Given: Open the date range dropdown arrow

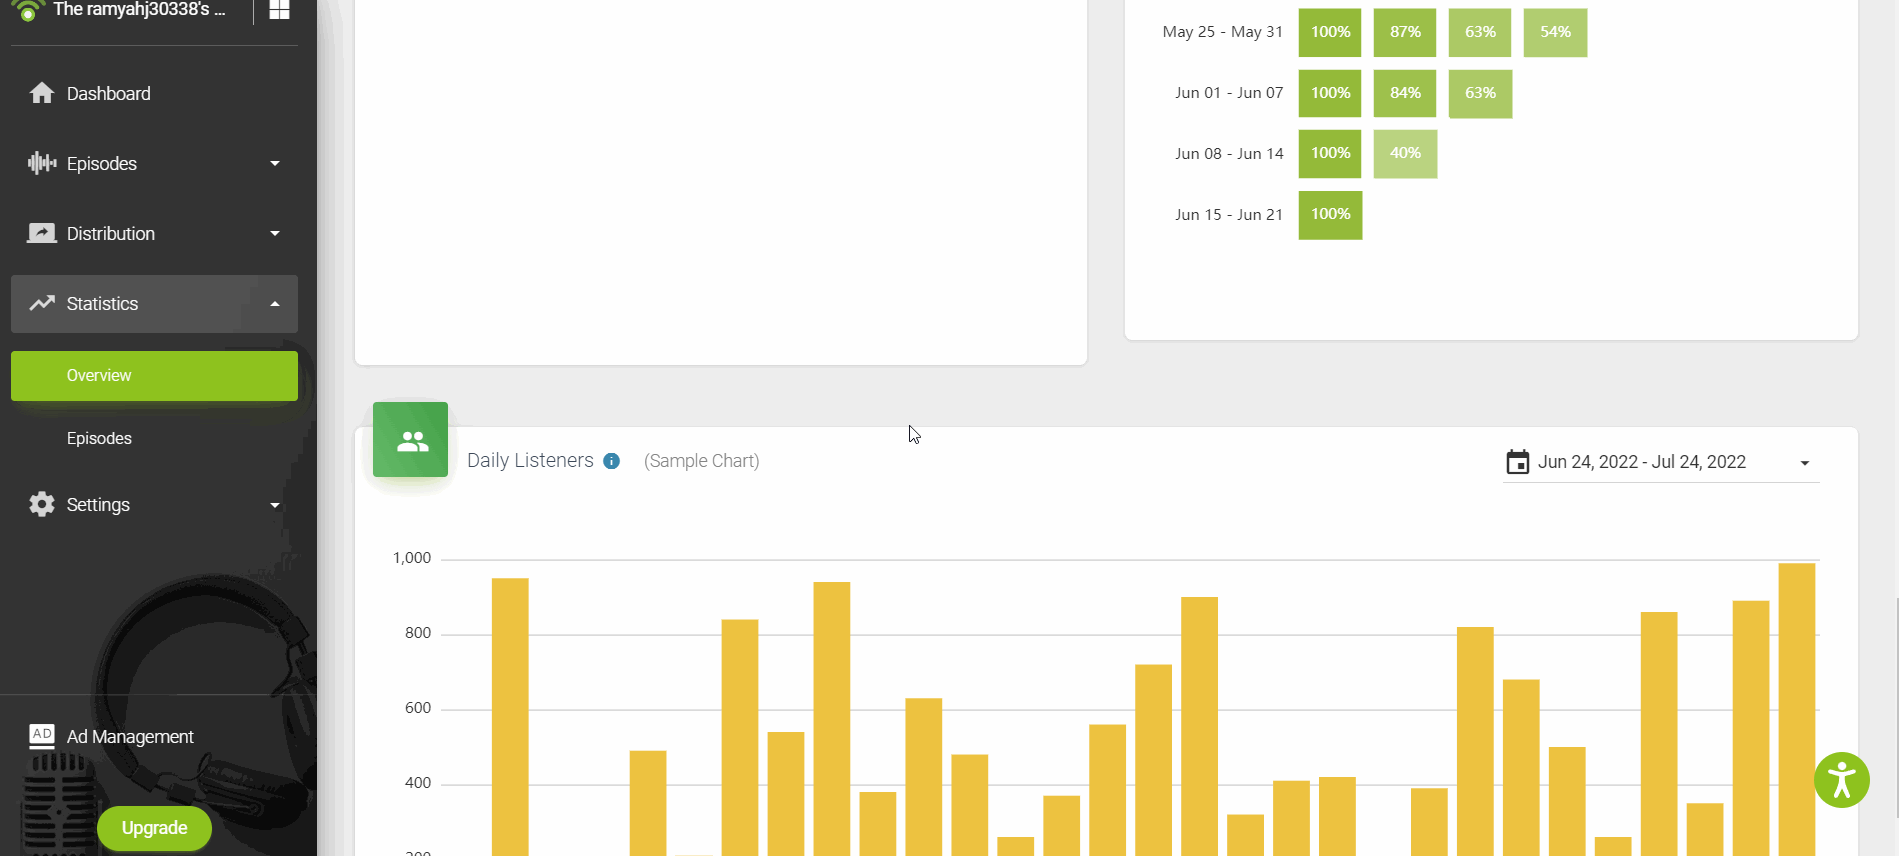Looking at the screenshot, I should [1804, 463].
